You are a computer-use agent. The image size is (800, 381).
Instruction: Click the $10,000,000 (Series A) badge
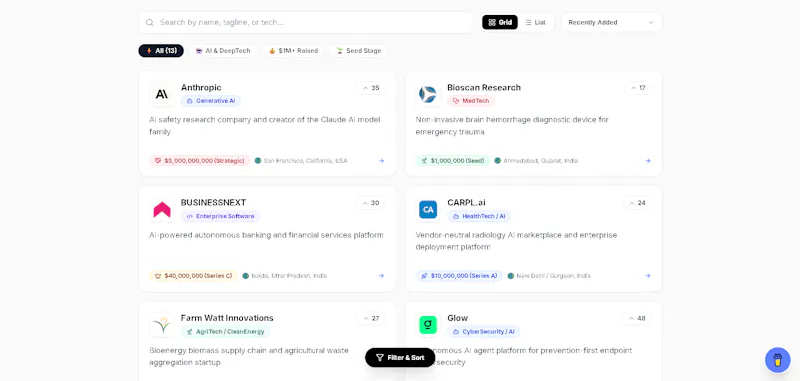[x=459, y=276]
